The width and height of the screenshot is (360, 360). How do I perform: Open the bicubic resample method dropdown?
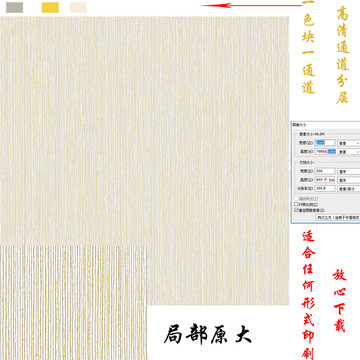(x=338, y=217)
